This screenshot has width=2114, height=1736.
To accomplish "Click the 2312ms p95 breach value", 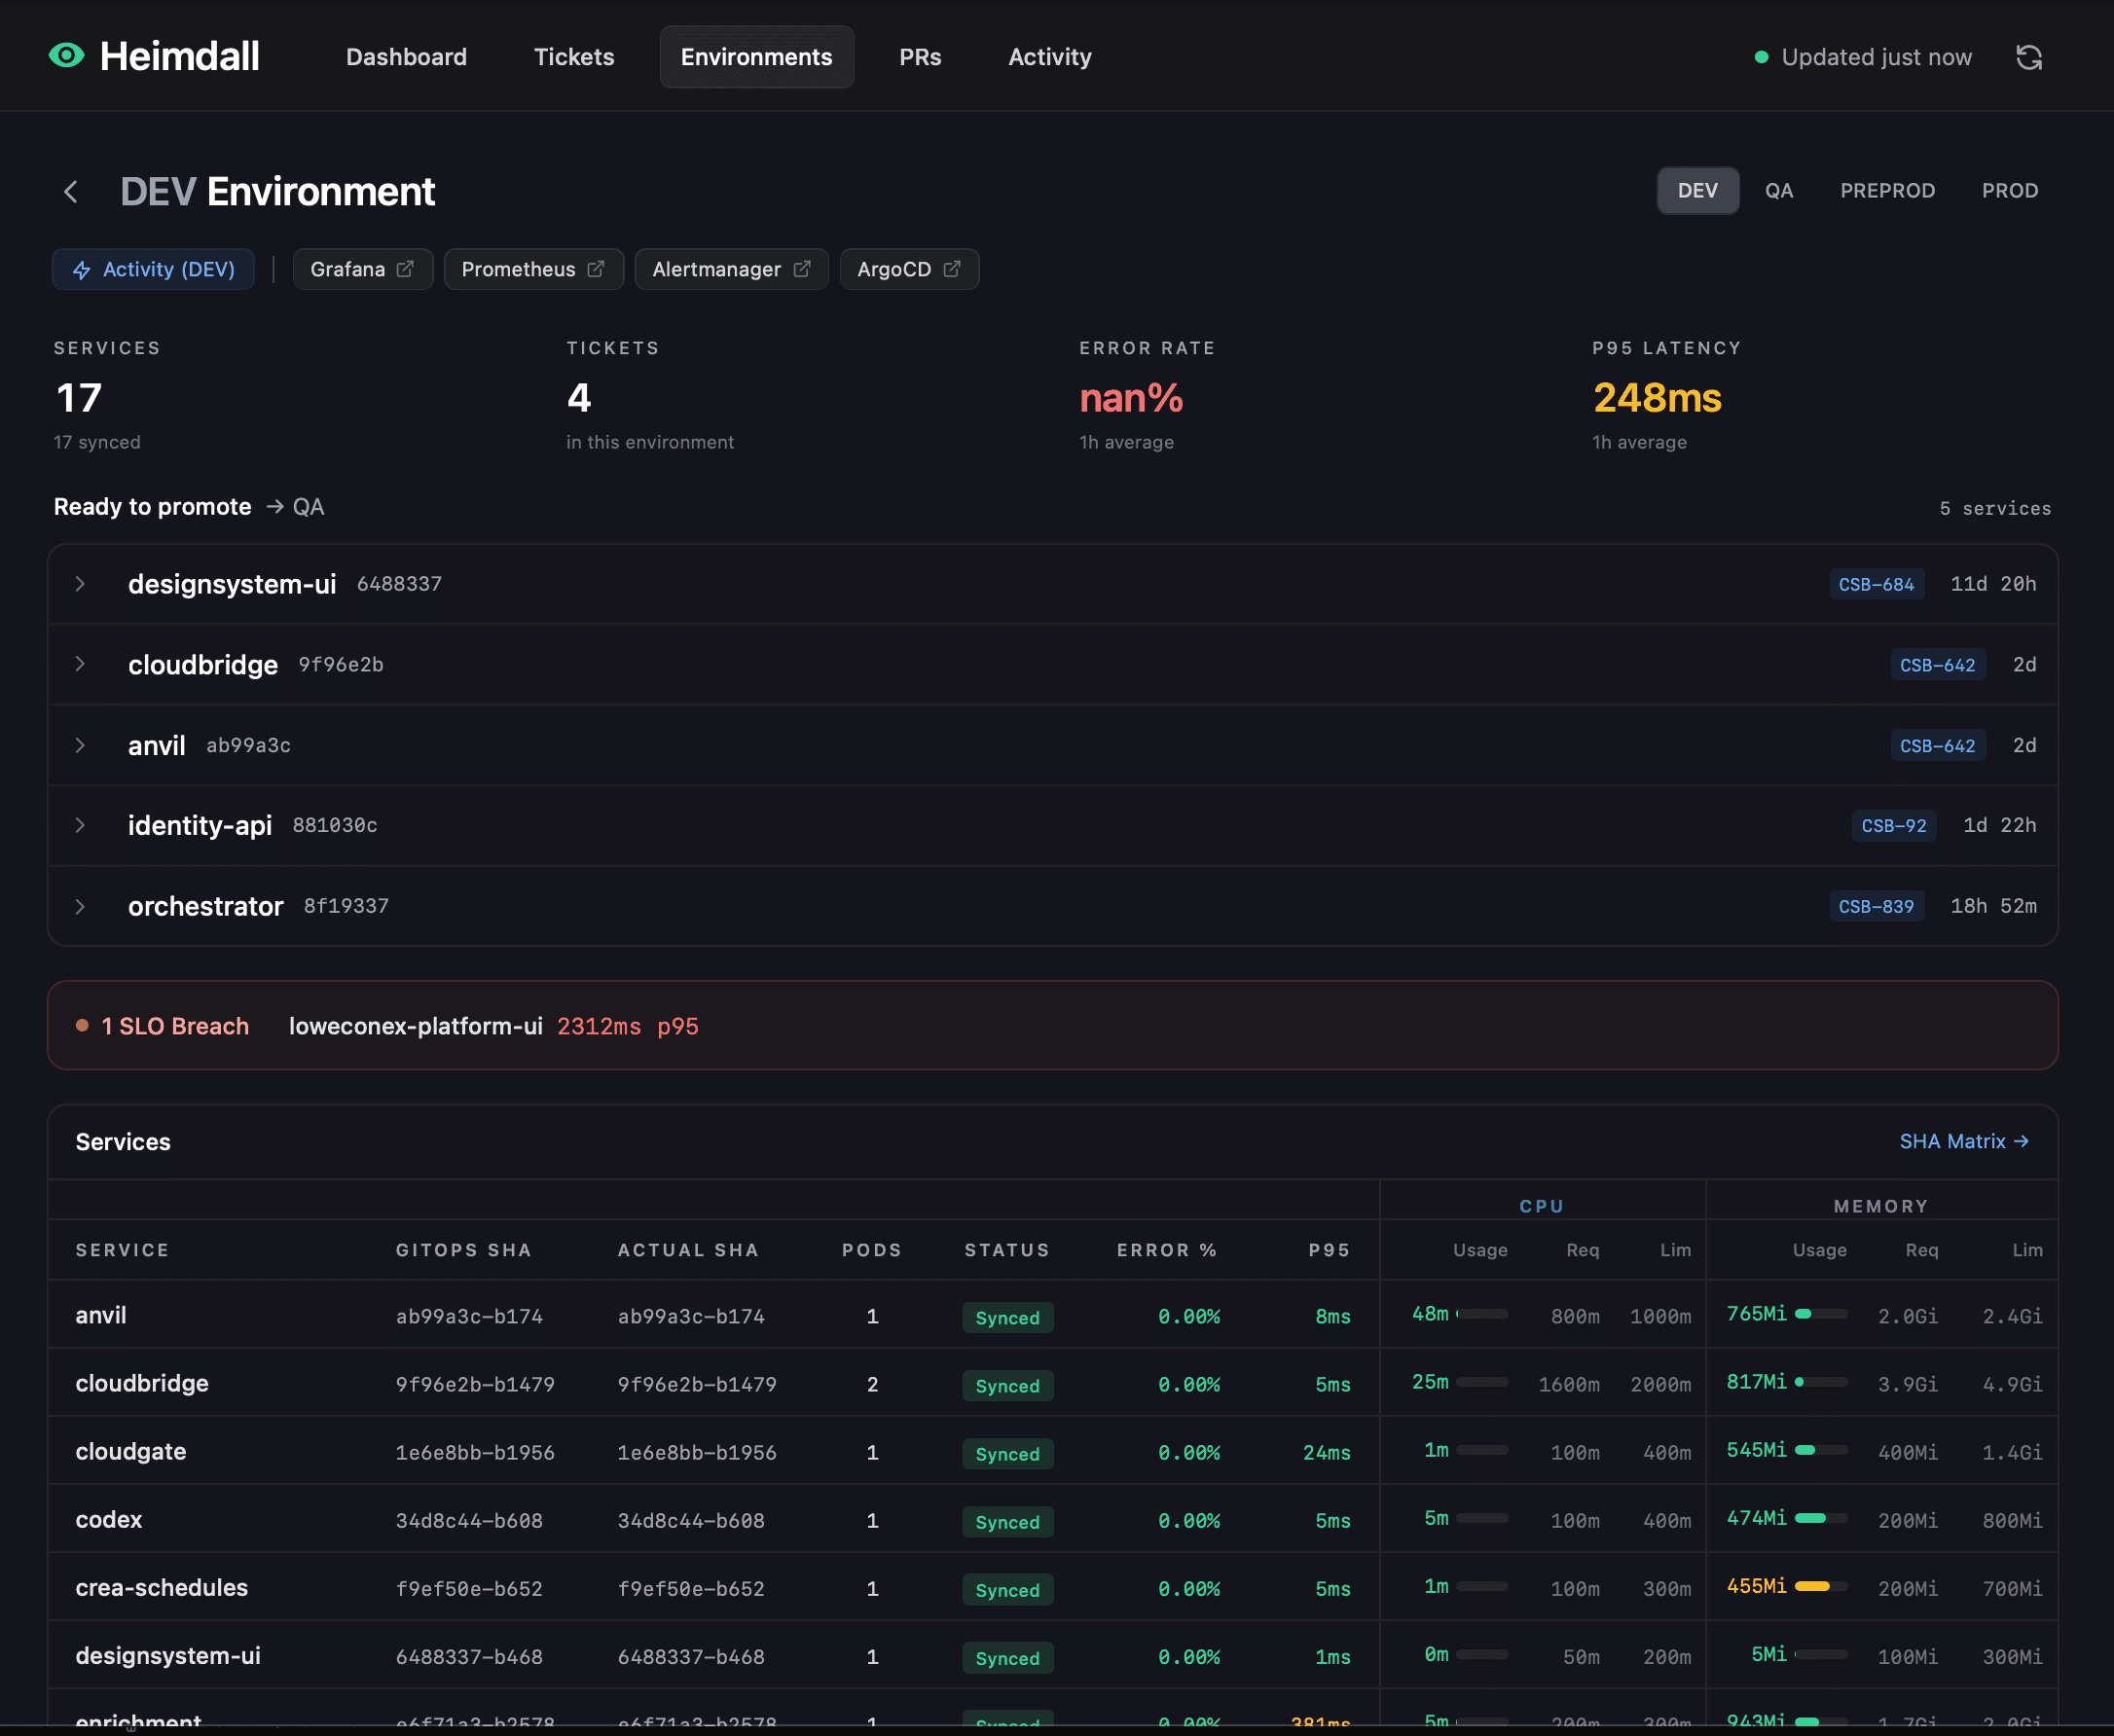I will (x=627, y=1026).
